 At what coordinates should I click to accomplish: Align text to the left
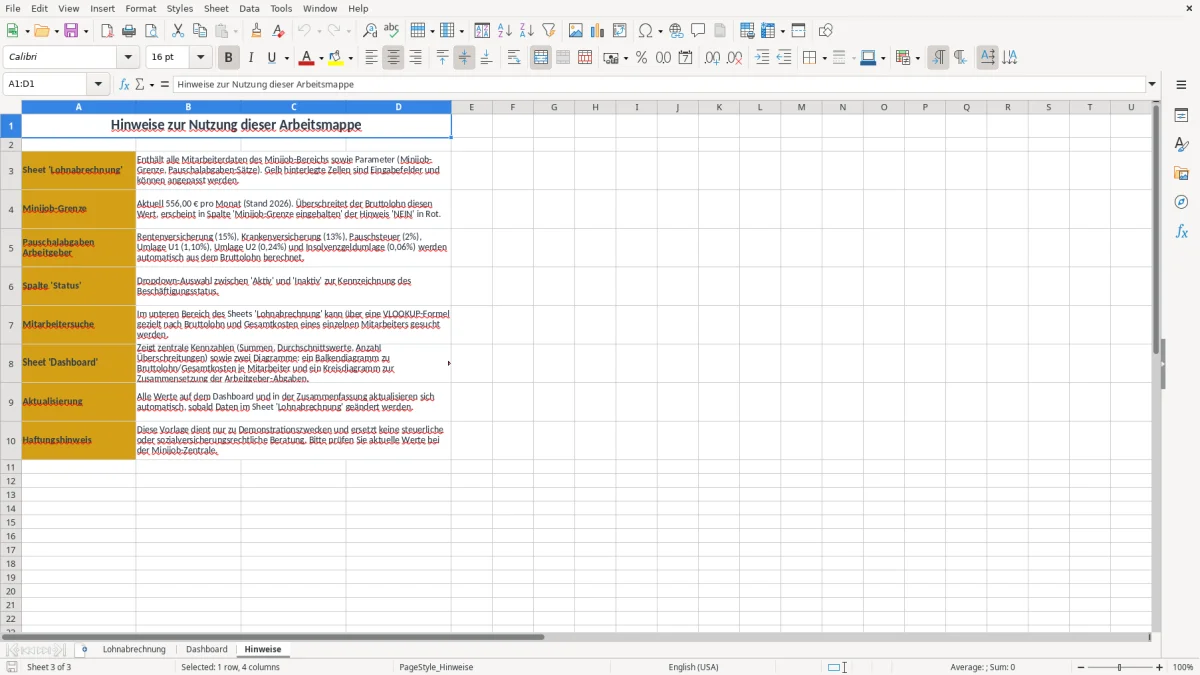coord(371,58)
